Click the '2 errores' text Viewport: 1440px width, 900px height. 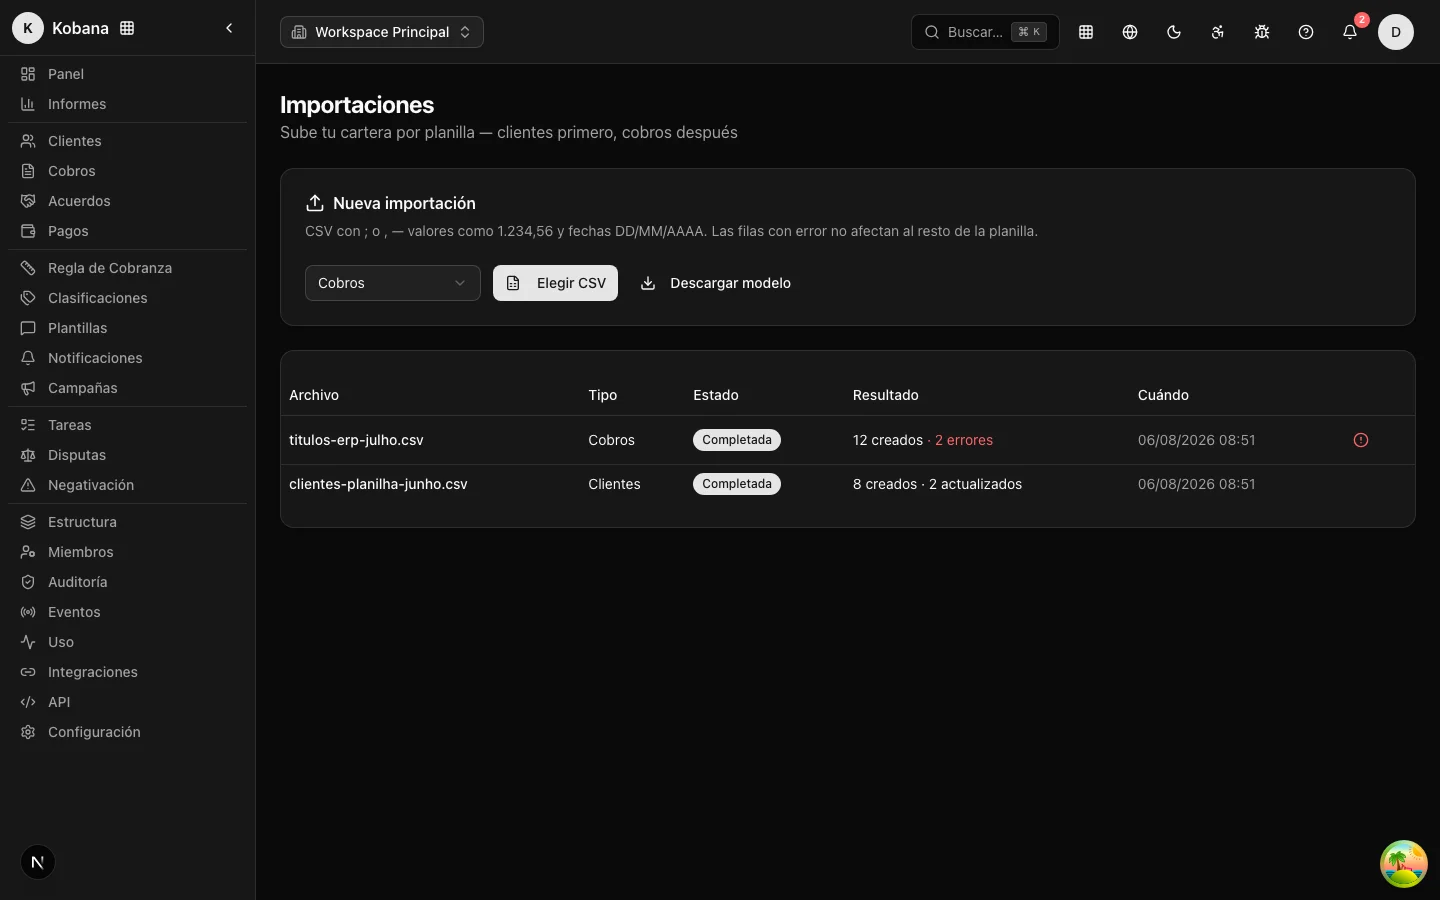964,440
